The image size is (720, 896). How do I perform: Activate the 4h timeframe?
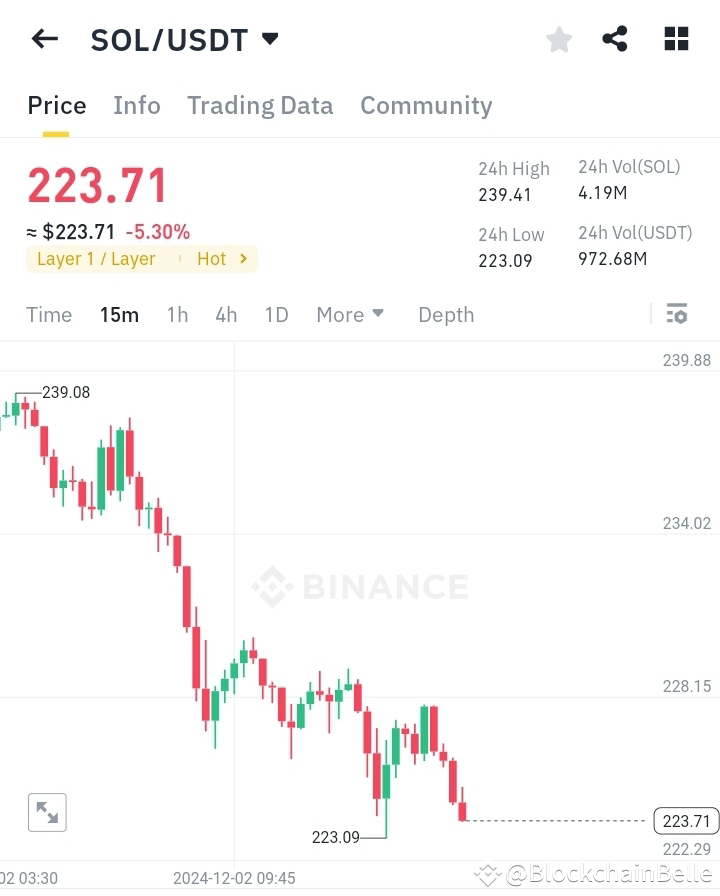click(x=225, y=314)
